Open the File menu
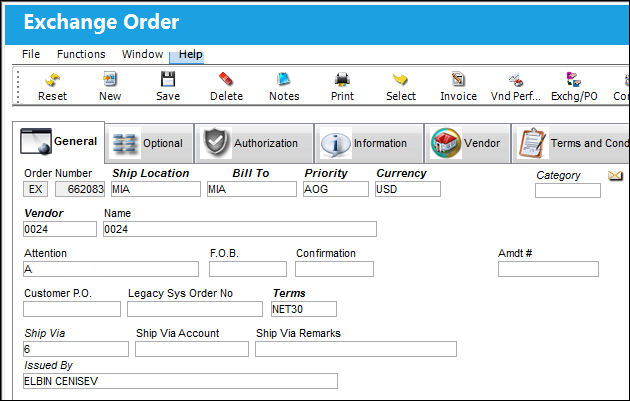This screenshot has width=630, height=401. 31,54
